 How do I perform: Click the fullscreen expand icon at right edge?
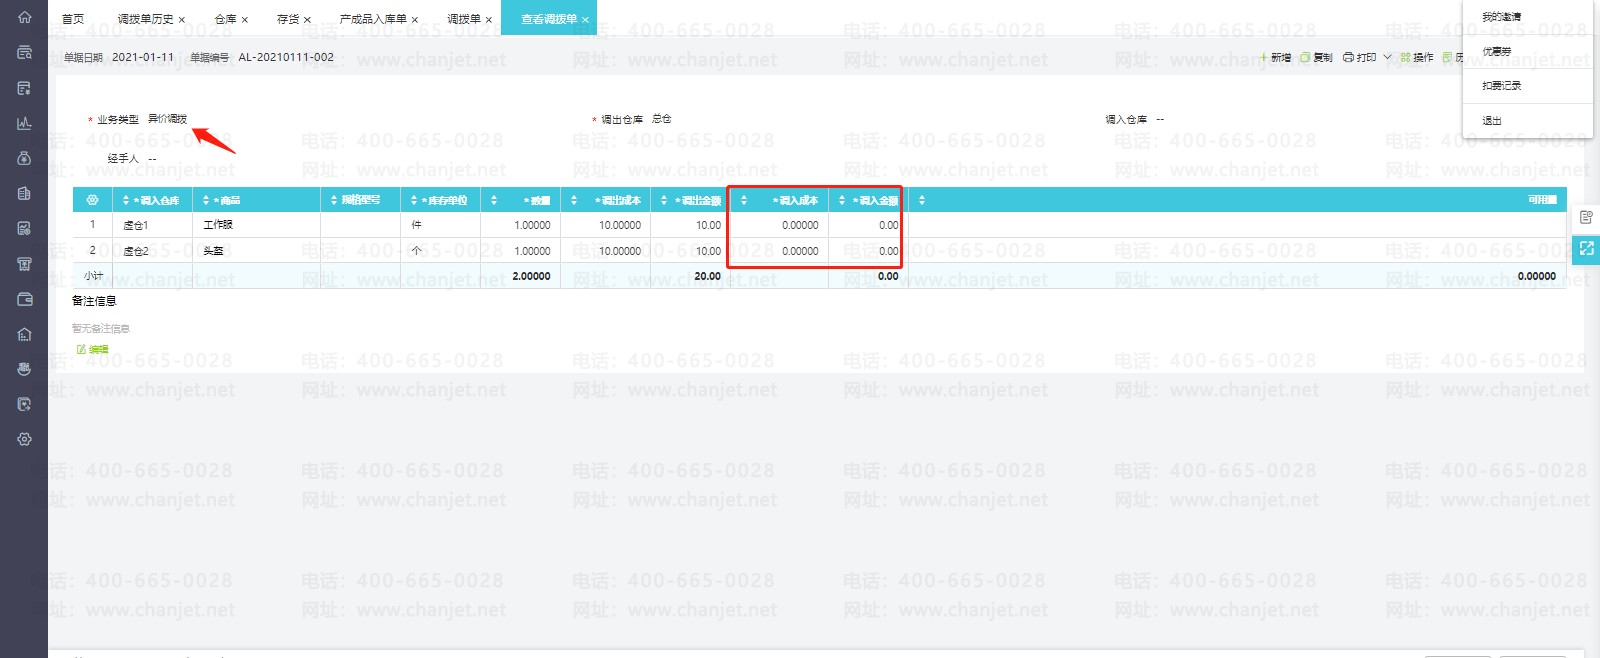[x=1586, y=249]
